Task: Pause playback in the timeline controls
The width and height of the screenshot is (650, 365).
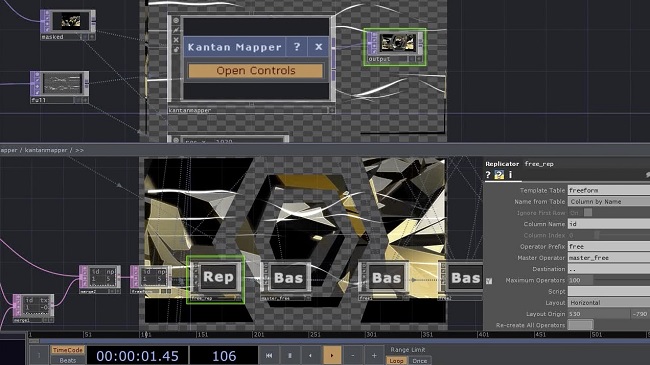Action: click(290, 355)
